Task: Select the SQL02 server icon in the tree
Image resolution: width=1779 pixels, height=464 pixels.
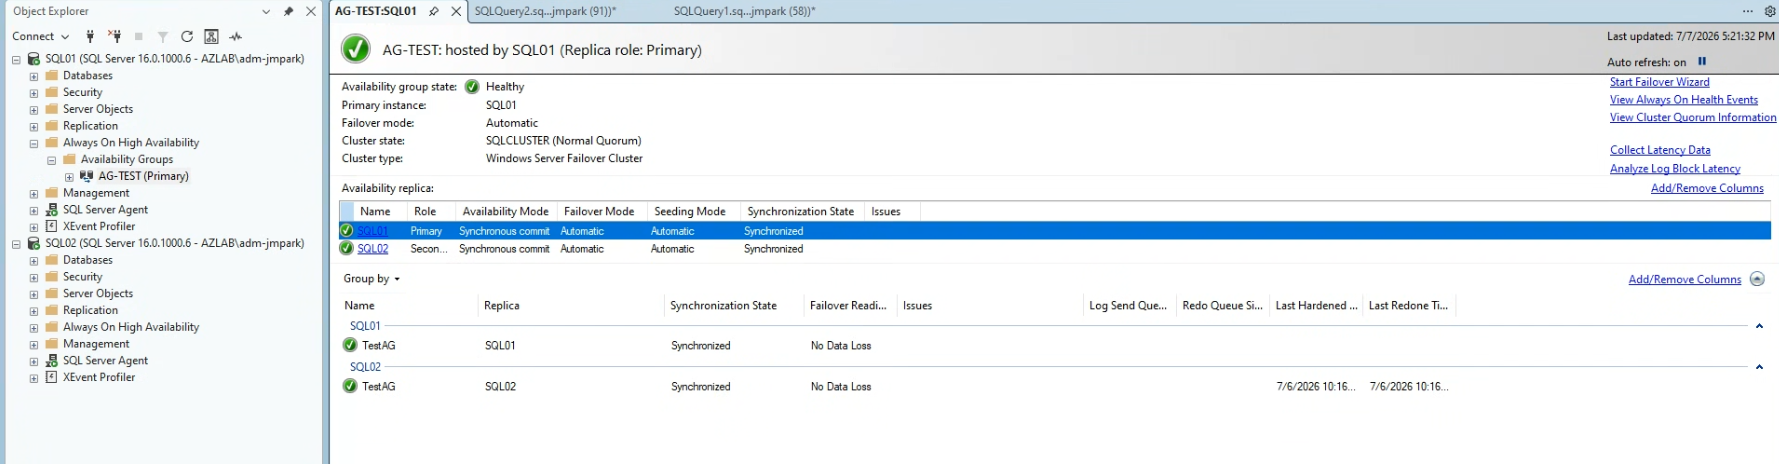Action: (33, 243)
